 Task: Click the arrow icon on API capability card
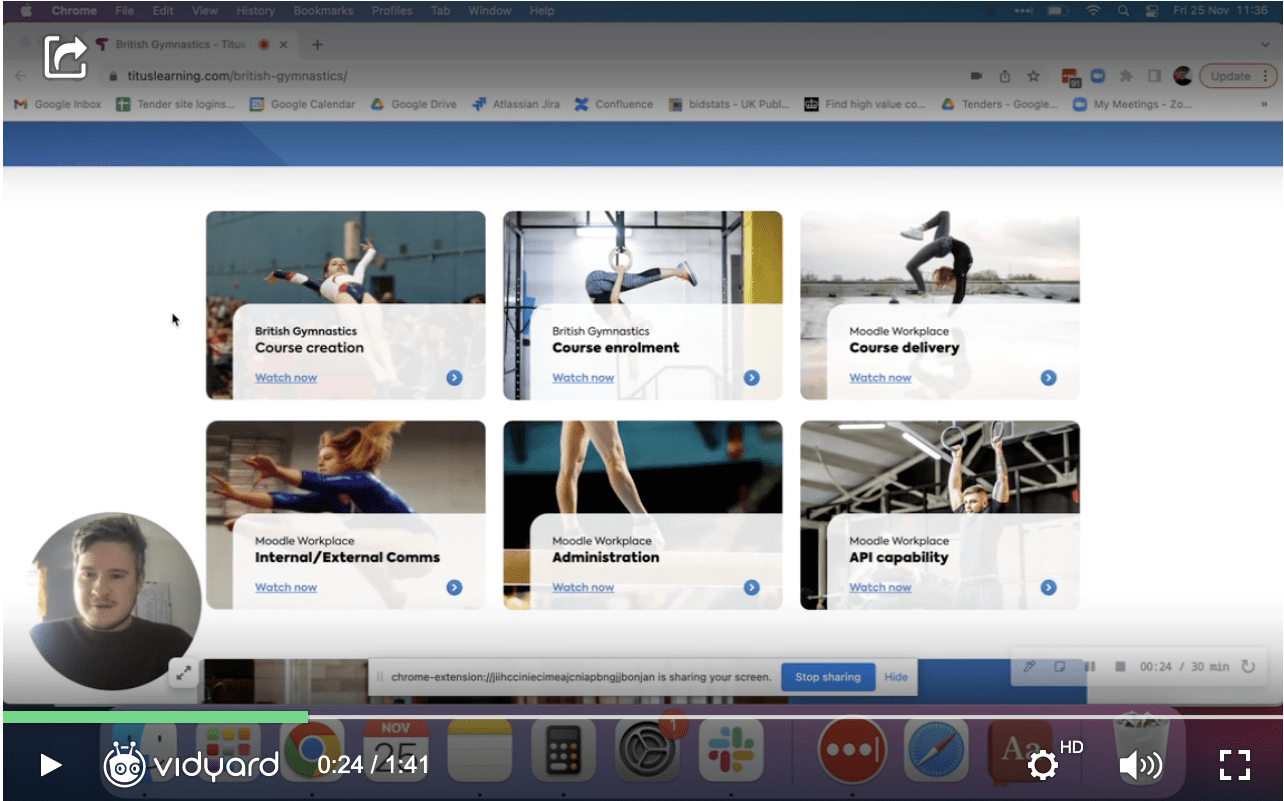(x=1048, y=587)
